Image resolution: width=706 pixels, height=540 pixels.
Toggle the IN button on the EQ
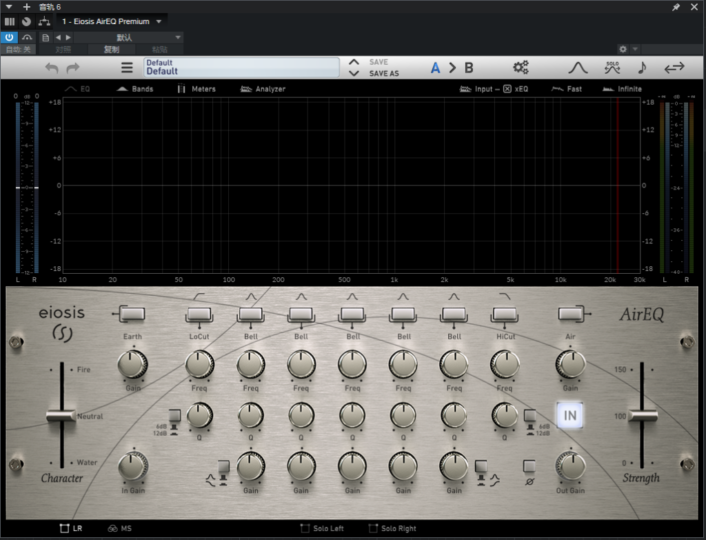(x=570, y=416)
